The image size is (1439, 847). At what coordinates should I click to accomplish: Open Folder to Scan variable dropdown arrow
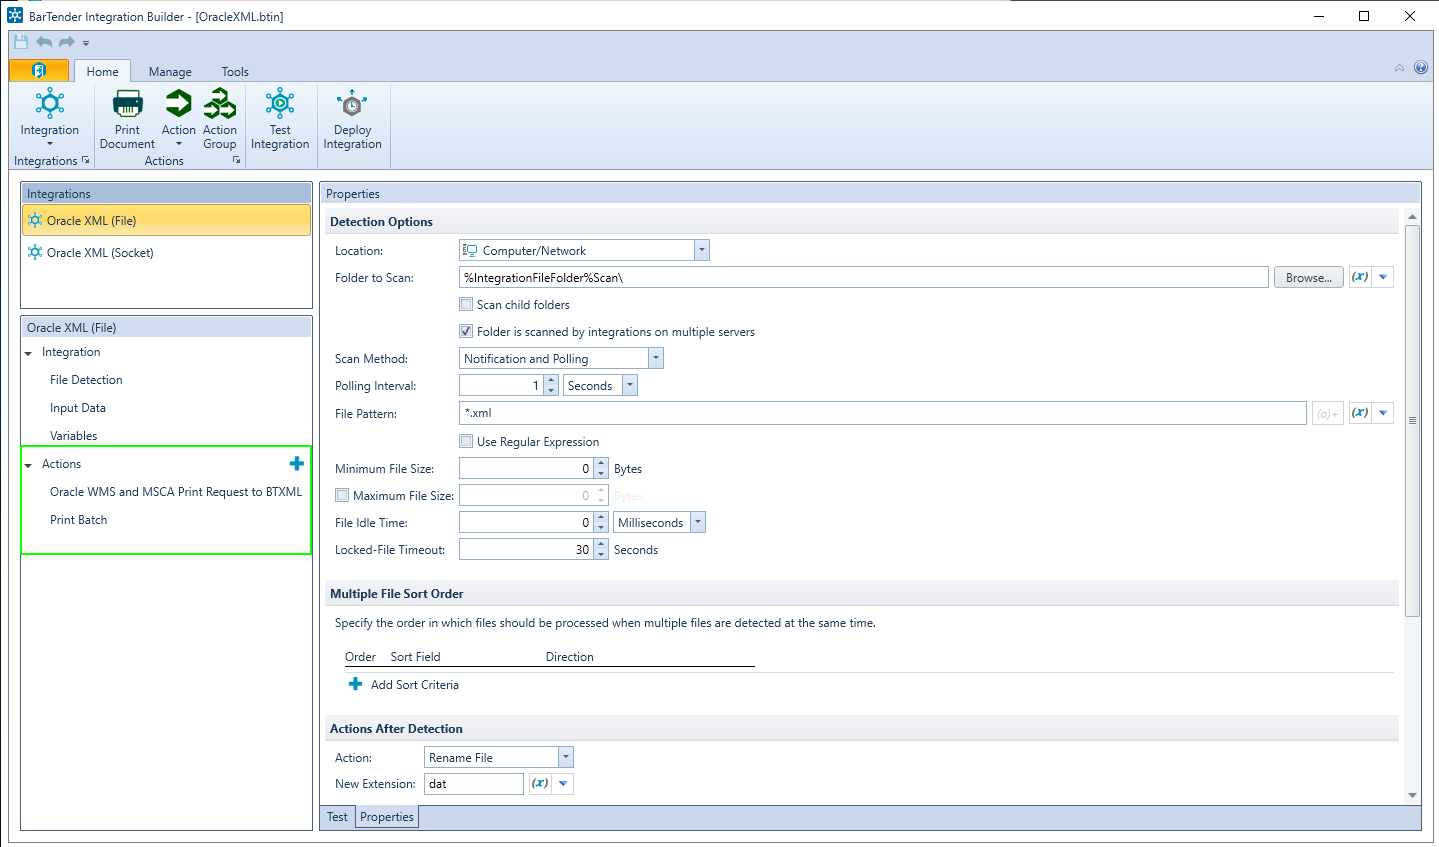[1384, 277]
